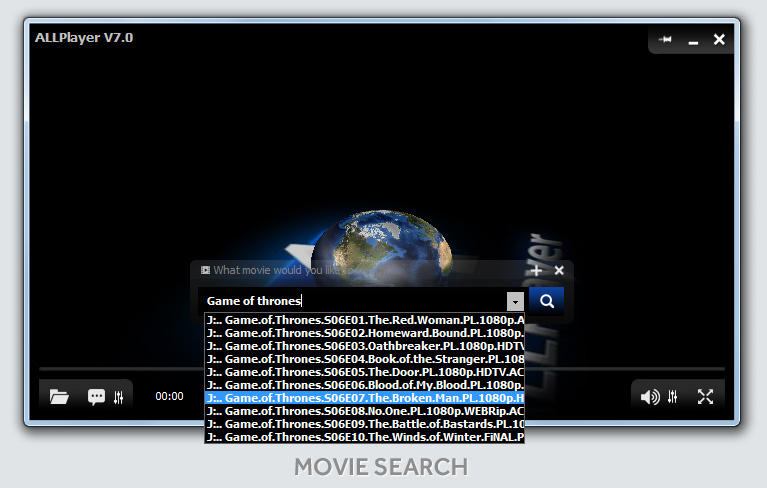
Task: Select S06E10 The Winds of Winter entry
Action: coord(364,437)
